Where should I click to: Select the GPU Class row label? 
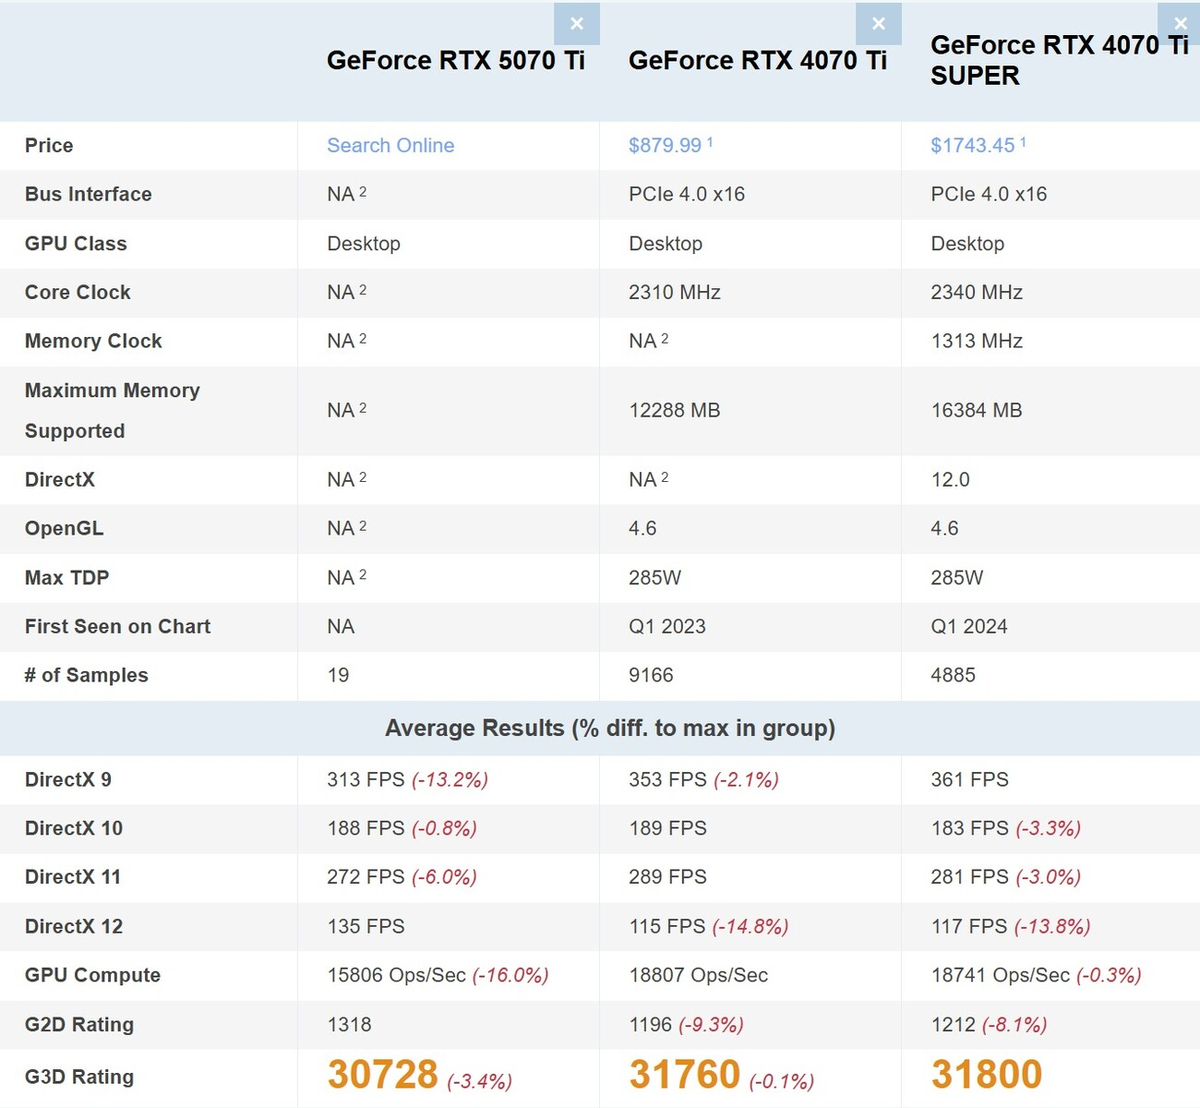click(76, 243)
